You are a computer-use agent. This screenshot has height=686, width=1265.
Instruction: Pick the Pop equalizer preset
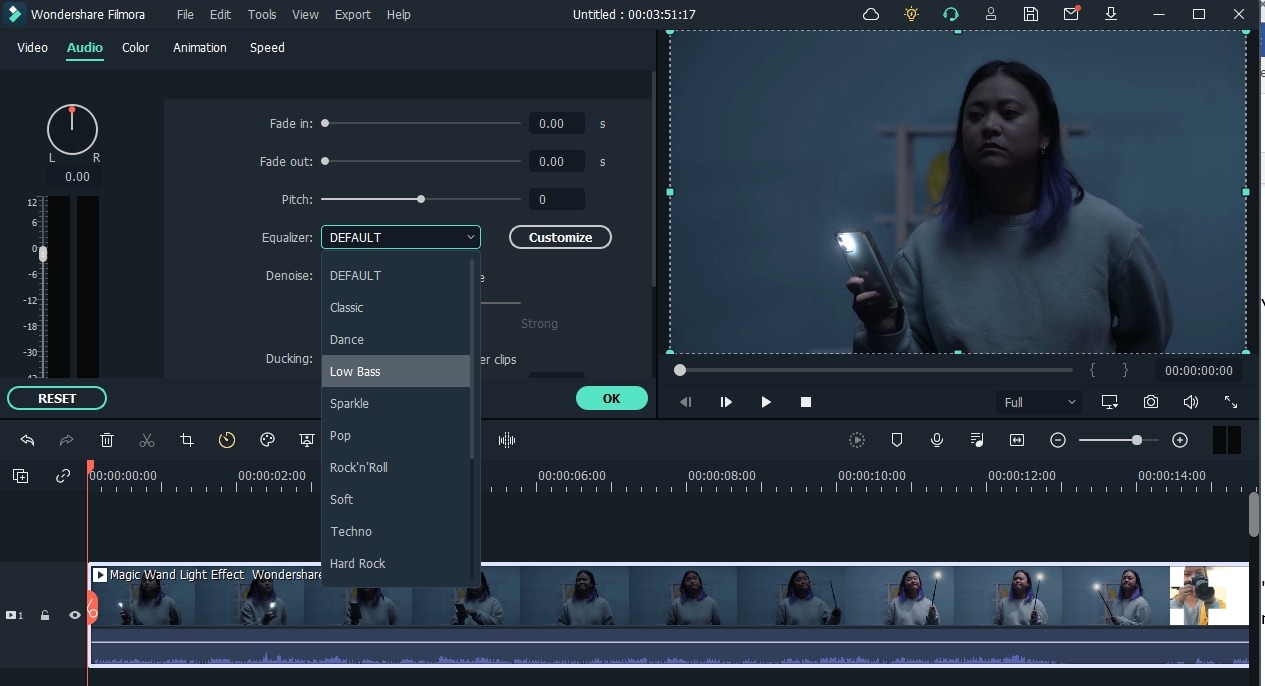coord(396,435)
